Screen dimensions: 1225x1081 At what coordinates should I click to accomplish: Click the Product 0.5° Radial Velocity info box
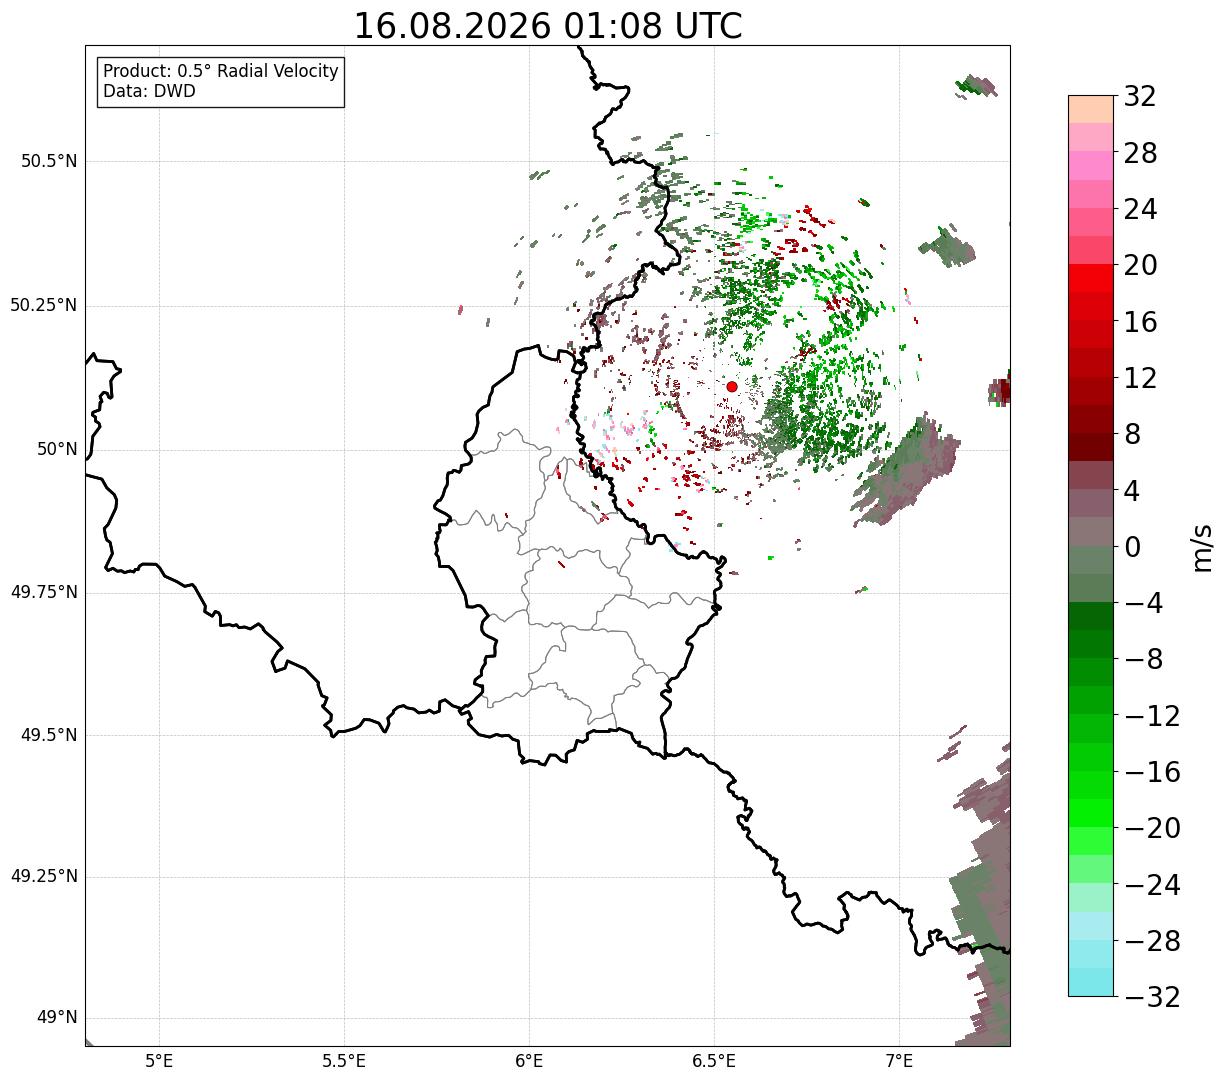pos(221,82)
